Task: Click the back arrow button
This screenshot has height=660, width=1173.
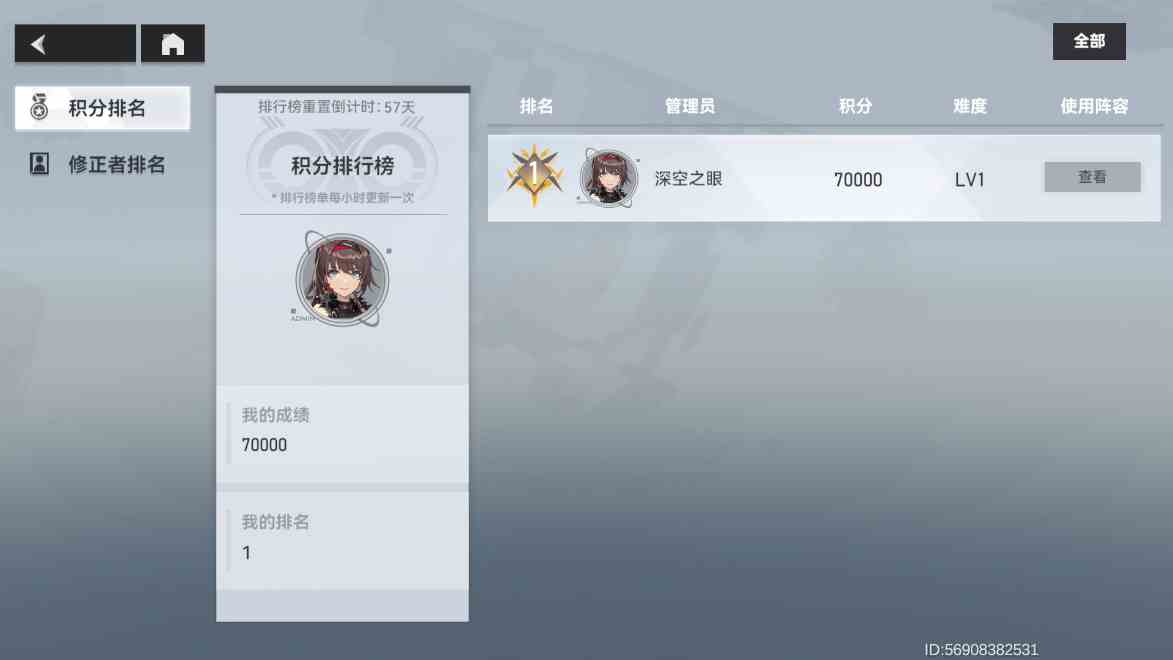Action: pos(75,43)
